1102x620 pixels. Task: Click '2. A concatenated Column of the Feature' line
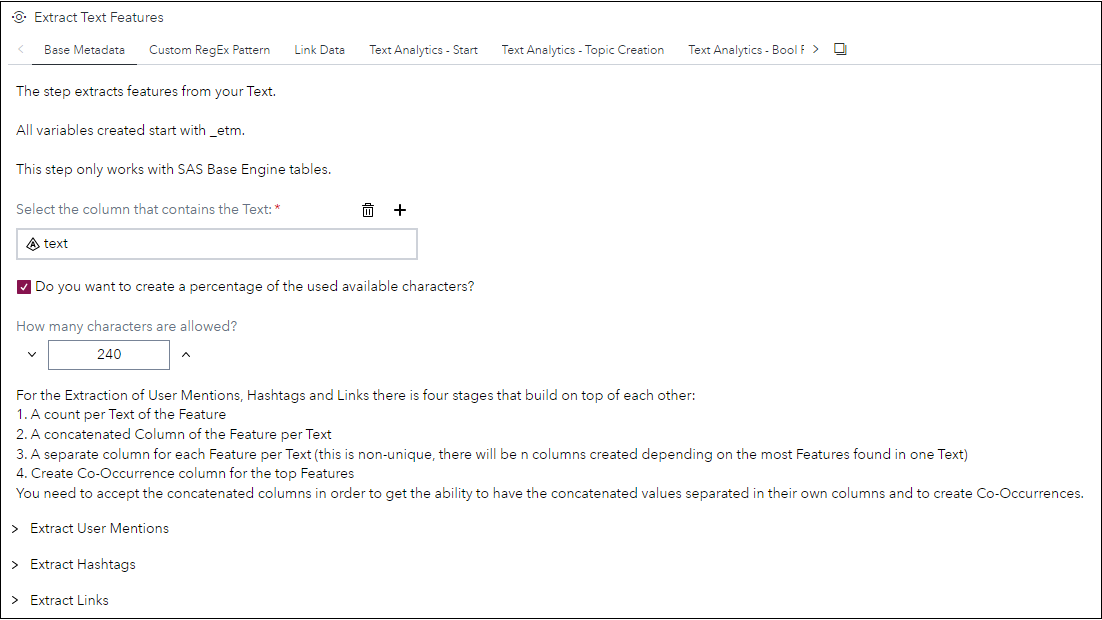coord(174,434)
